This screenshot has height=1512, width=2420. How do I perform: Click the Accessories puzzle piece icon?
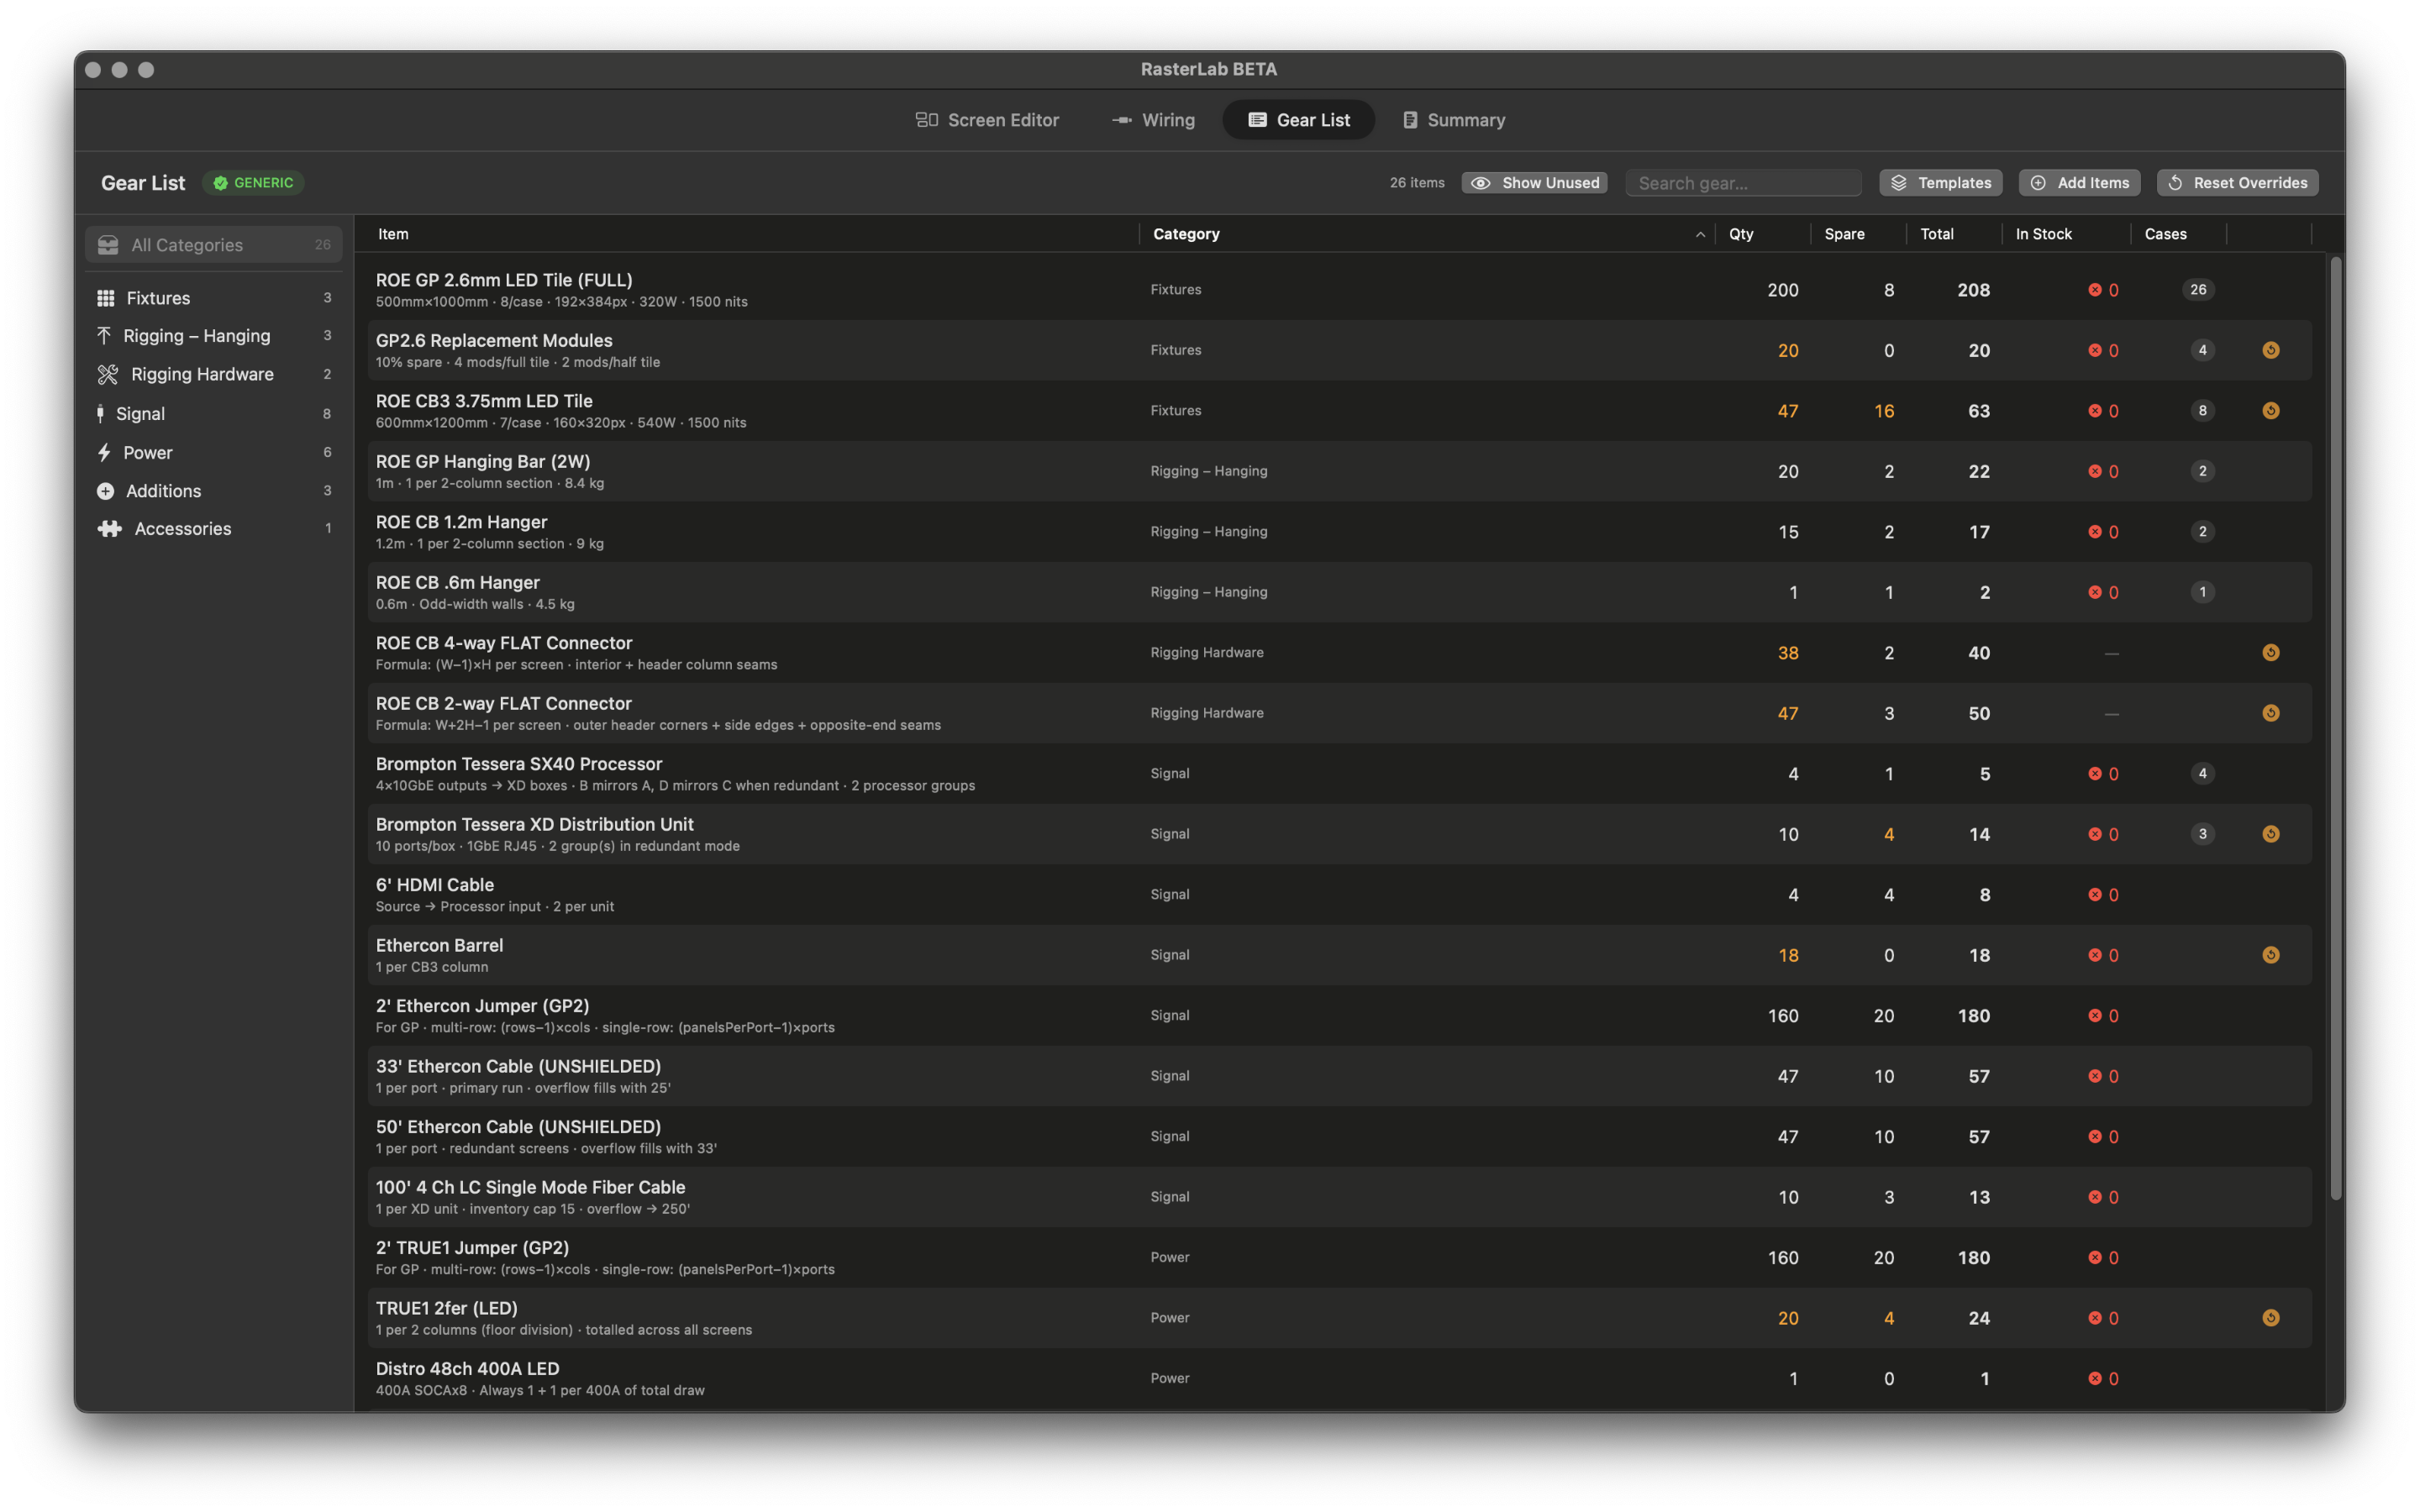tap(110, 529)
